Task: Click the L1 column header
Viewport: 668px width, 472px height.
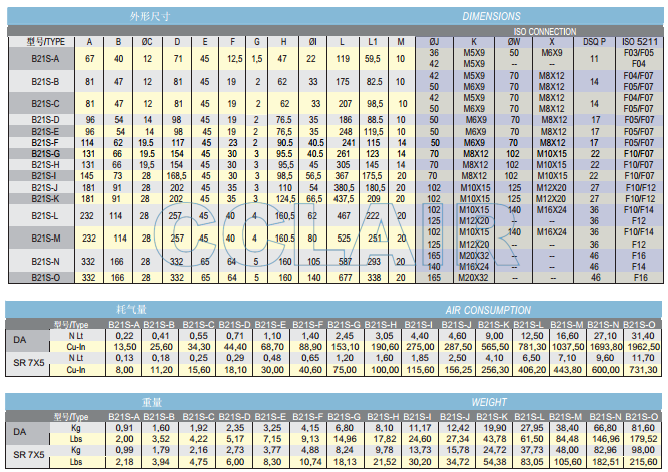Action: pyautogui.click(x=373, y=42)
